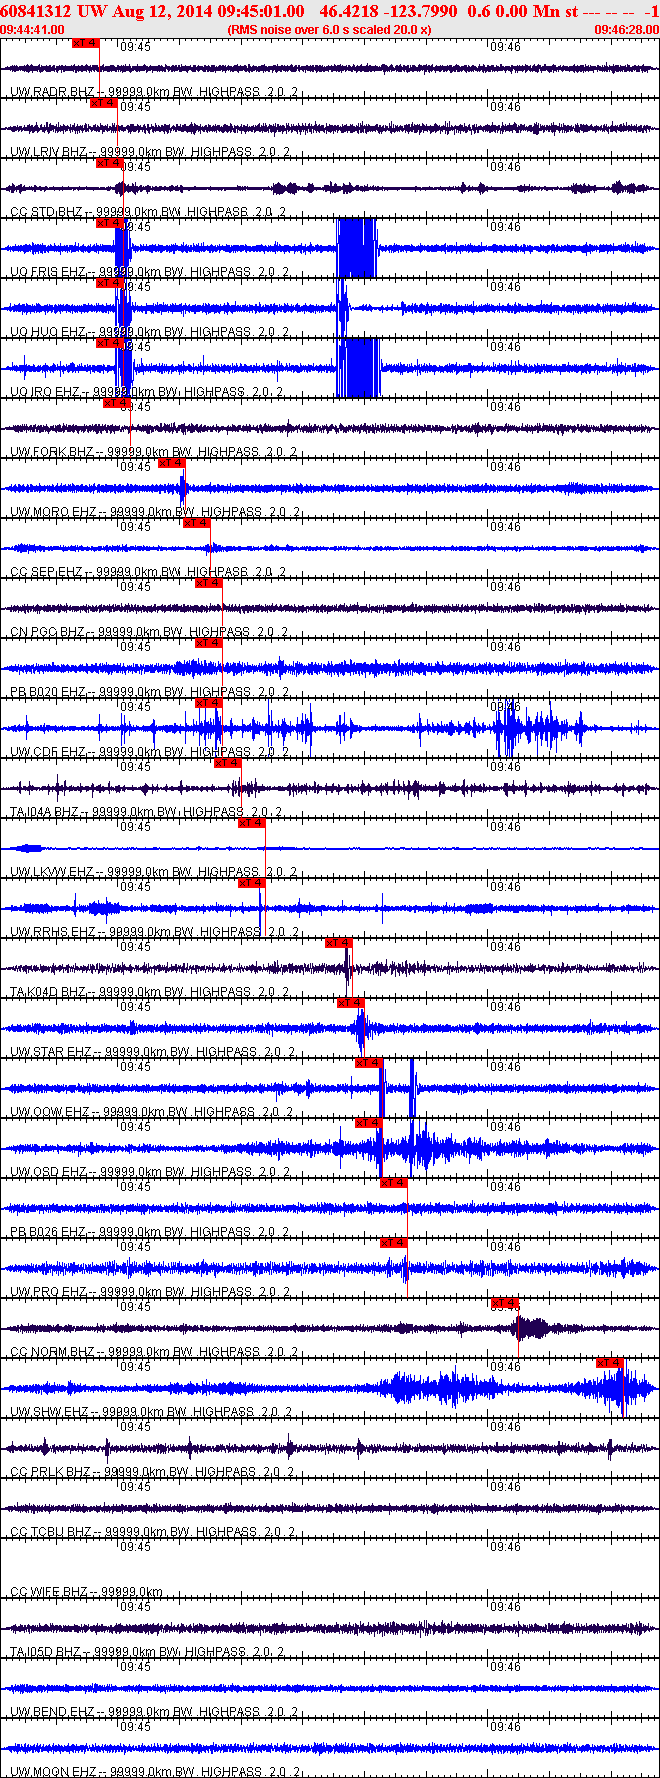Click the red pick flag on the UW RADR trace
Screen dimensions: 660x1778
pos(86,43)
